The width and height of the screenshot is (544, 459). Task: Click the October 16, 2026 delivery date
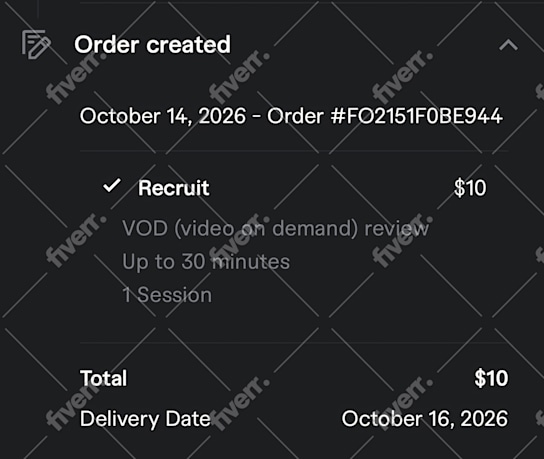pyautogui.click(x=425, y=418)
